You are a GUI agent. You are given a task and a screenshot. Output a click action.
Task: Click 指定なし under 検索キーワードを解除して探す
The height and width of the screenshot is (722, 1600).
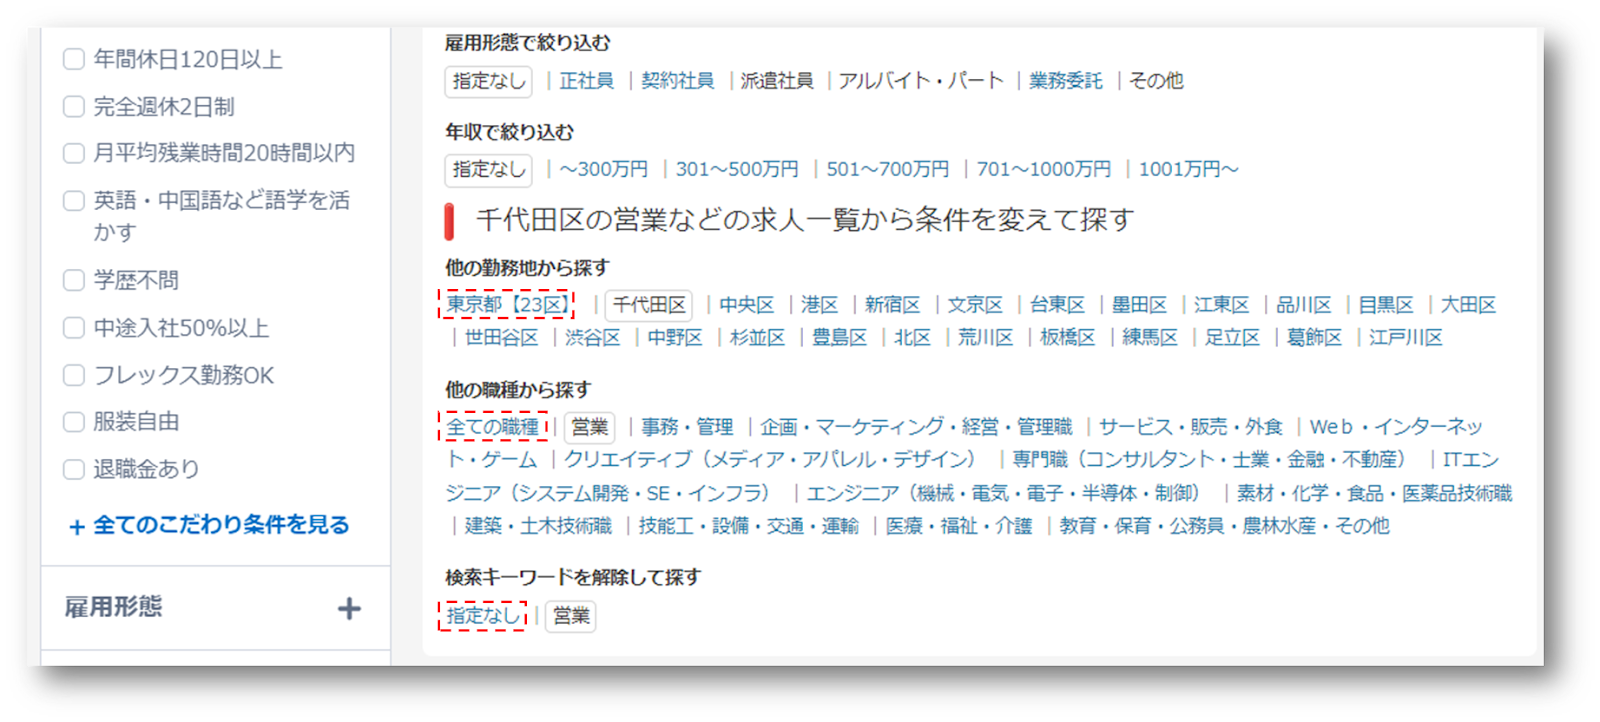pyautogui.click(x=483, y=616)
